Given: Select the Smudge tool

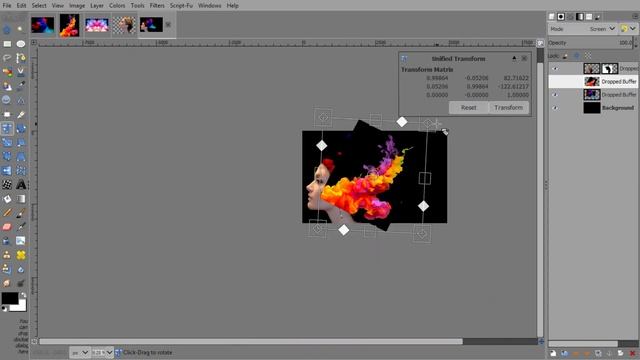Looking at the screenshot, I should 7,283.
